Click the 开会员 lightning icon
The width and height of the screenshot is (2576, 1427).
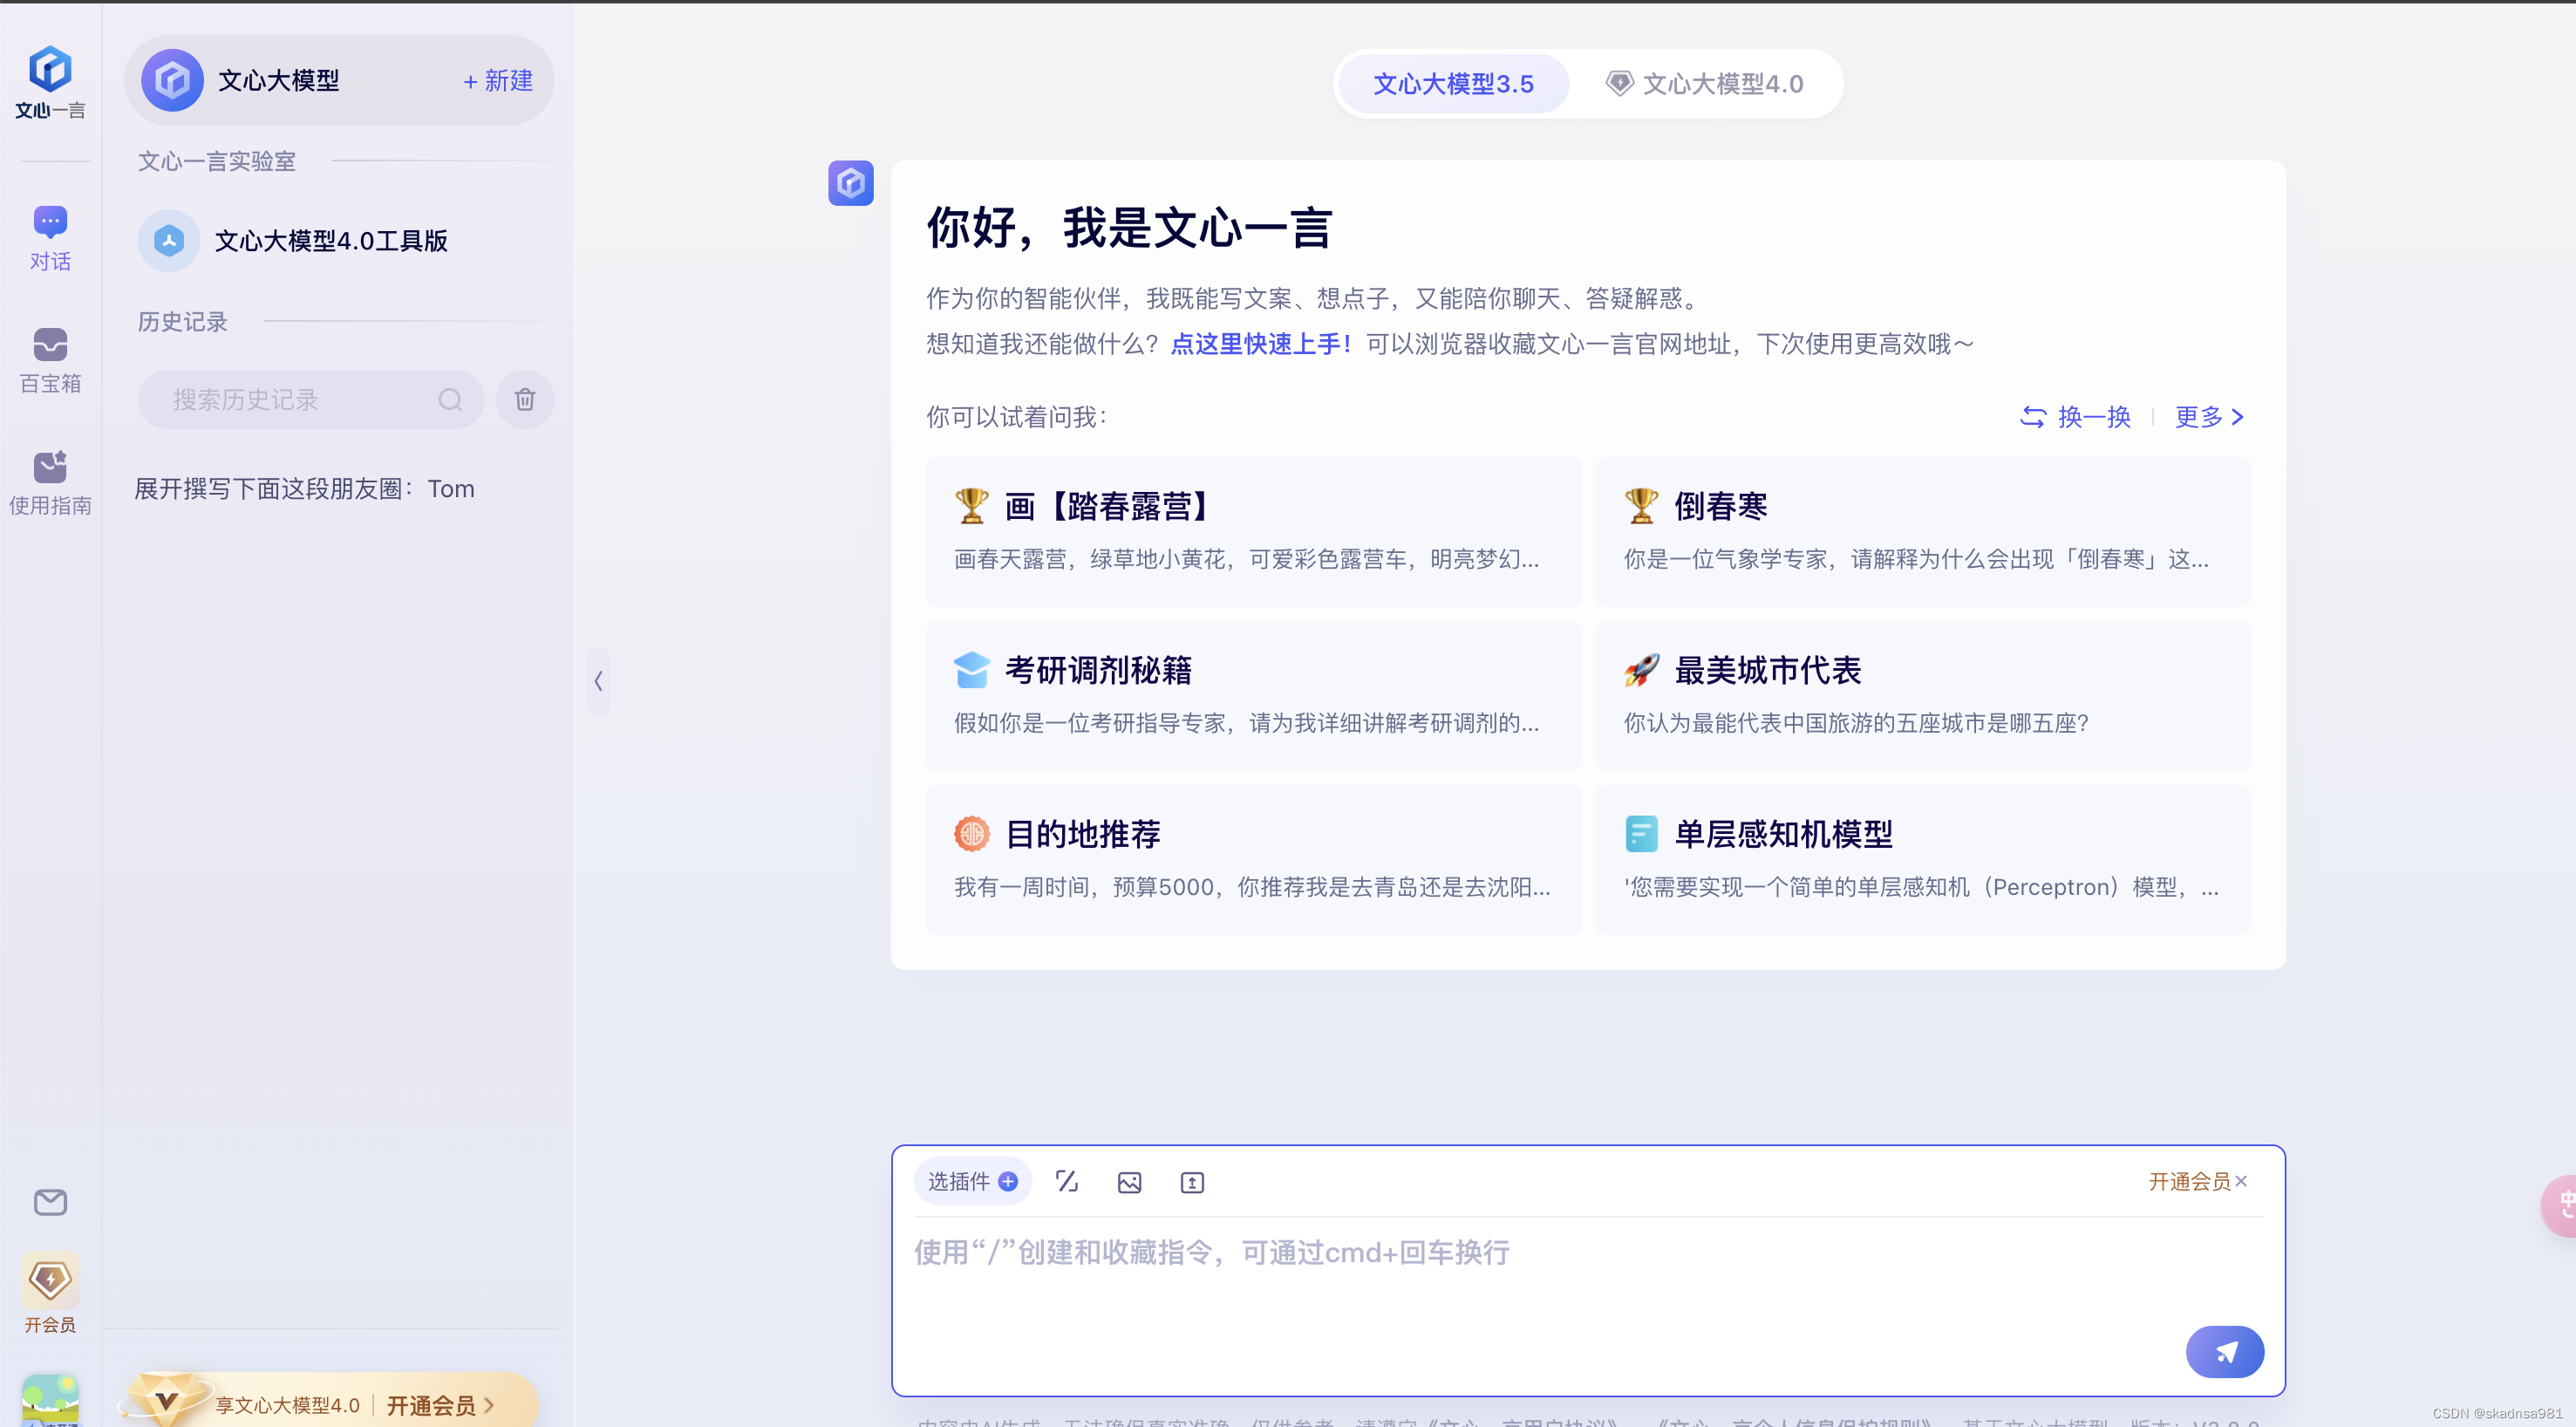click(x=49, y=1281)
